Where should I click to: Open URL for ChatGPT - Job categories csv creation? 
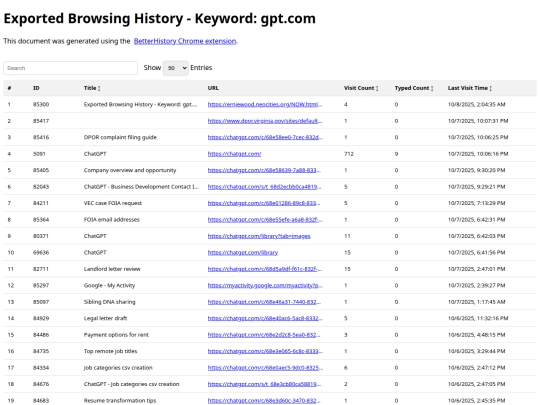click(264, 384)
